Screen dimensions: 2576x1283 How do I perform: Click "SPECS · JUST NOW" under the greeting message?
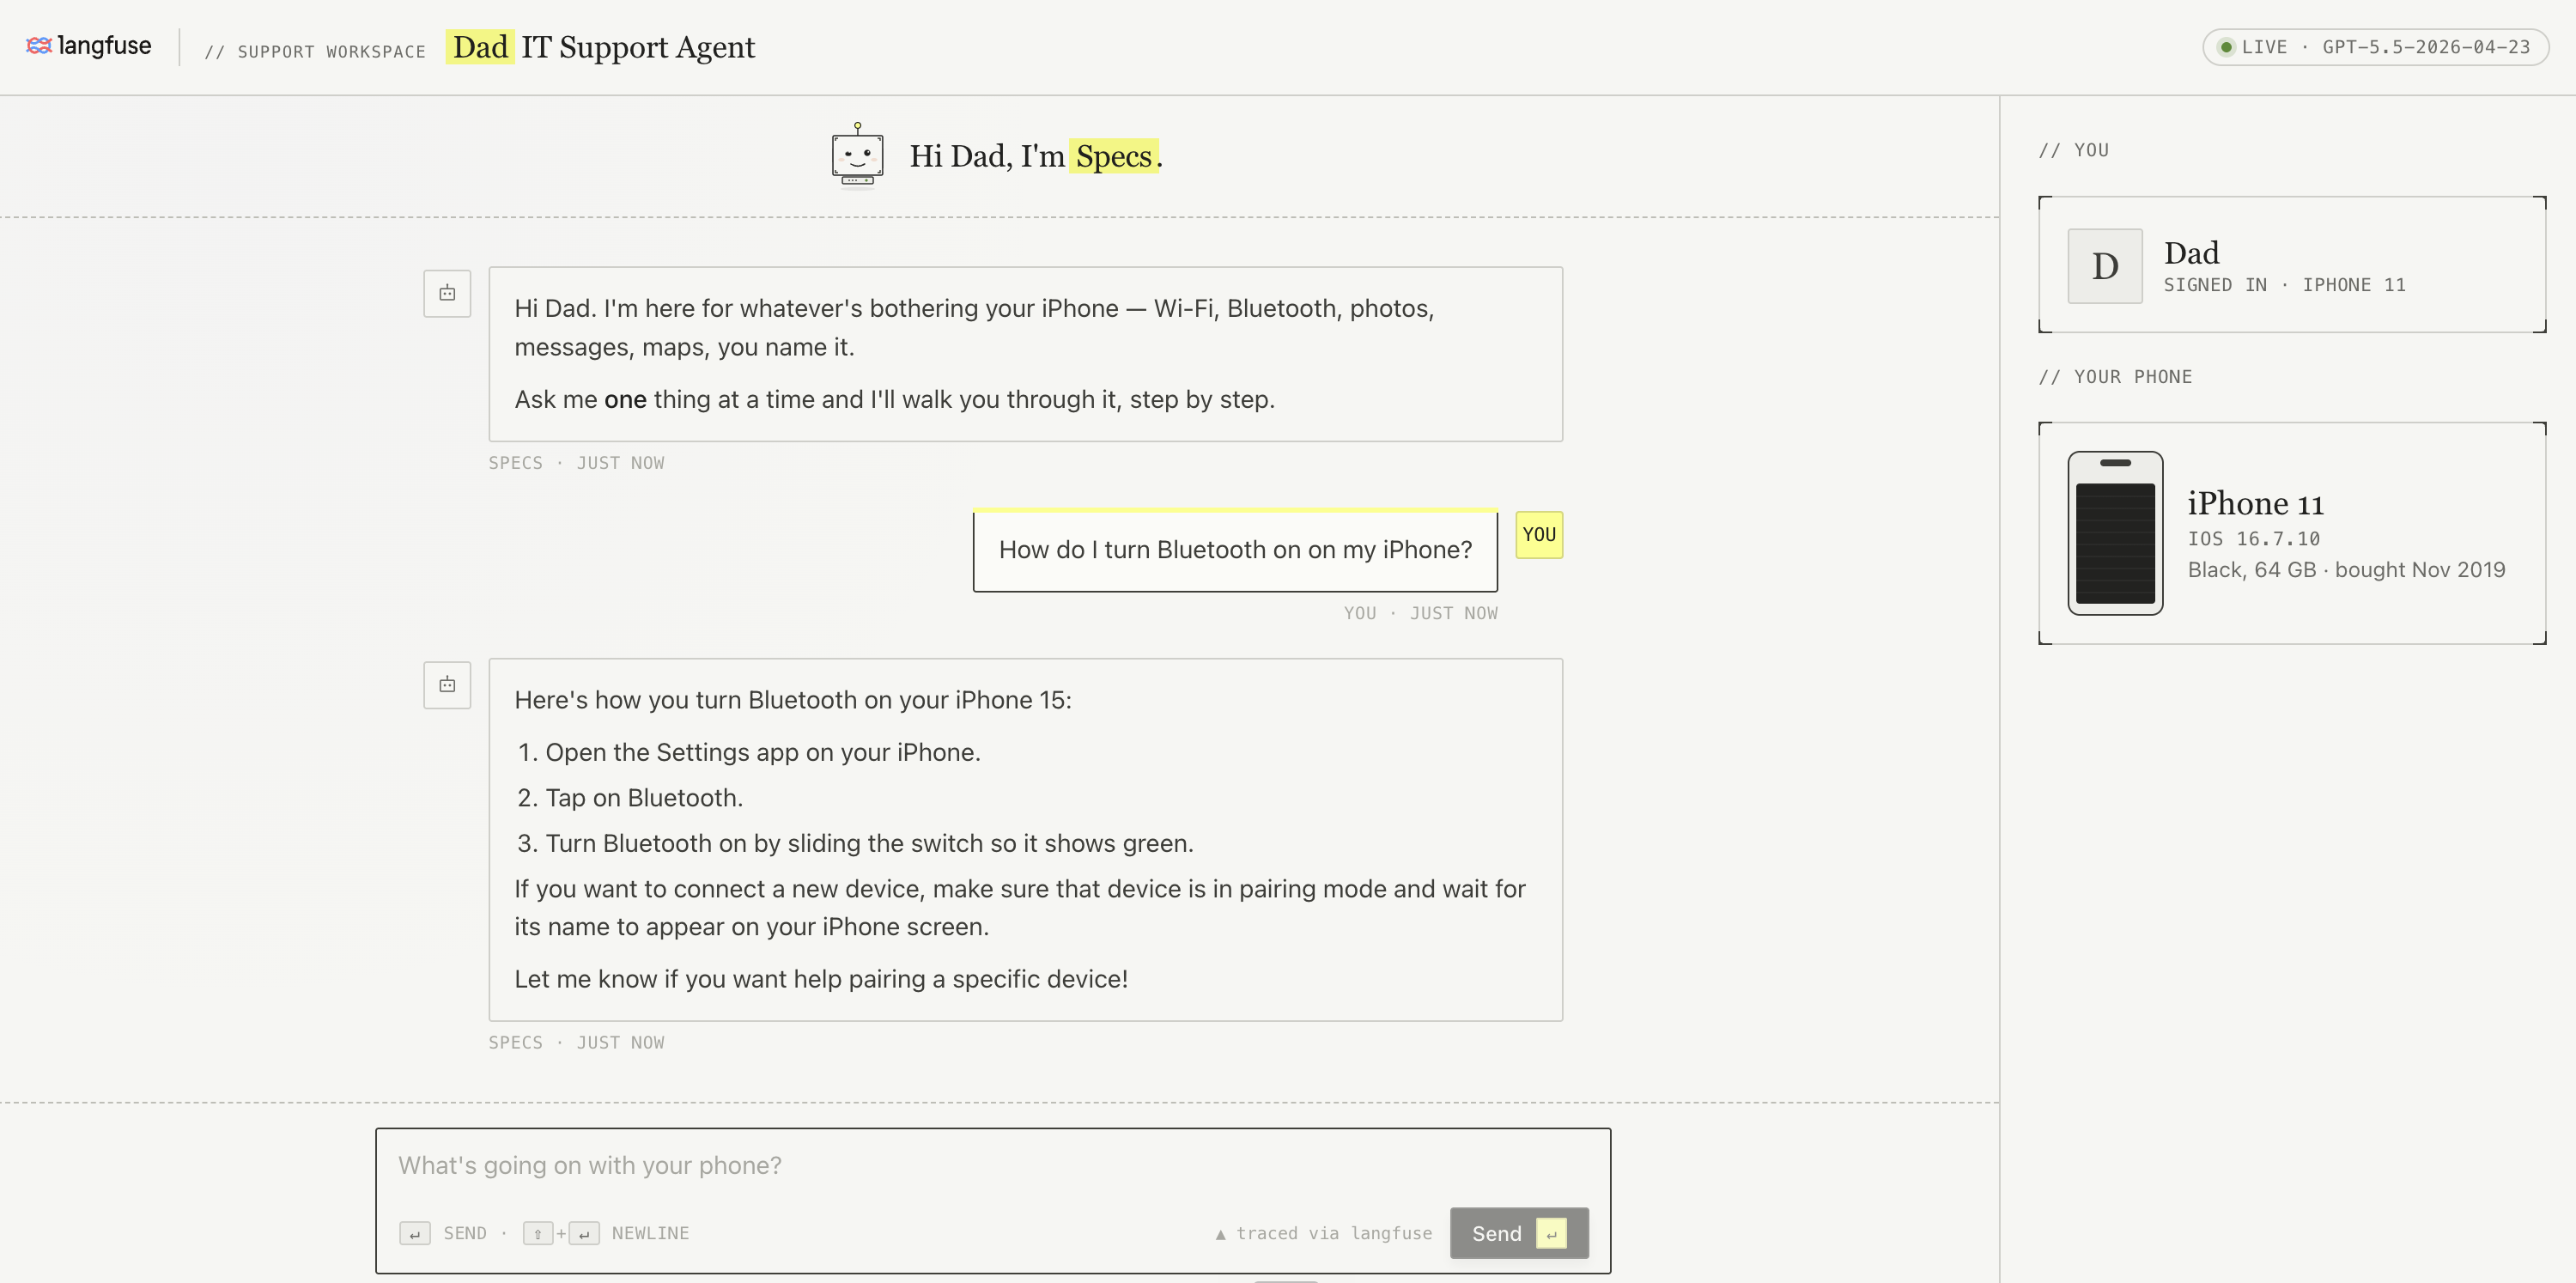576,463
